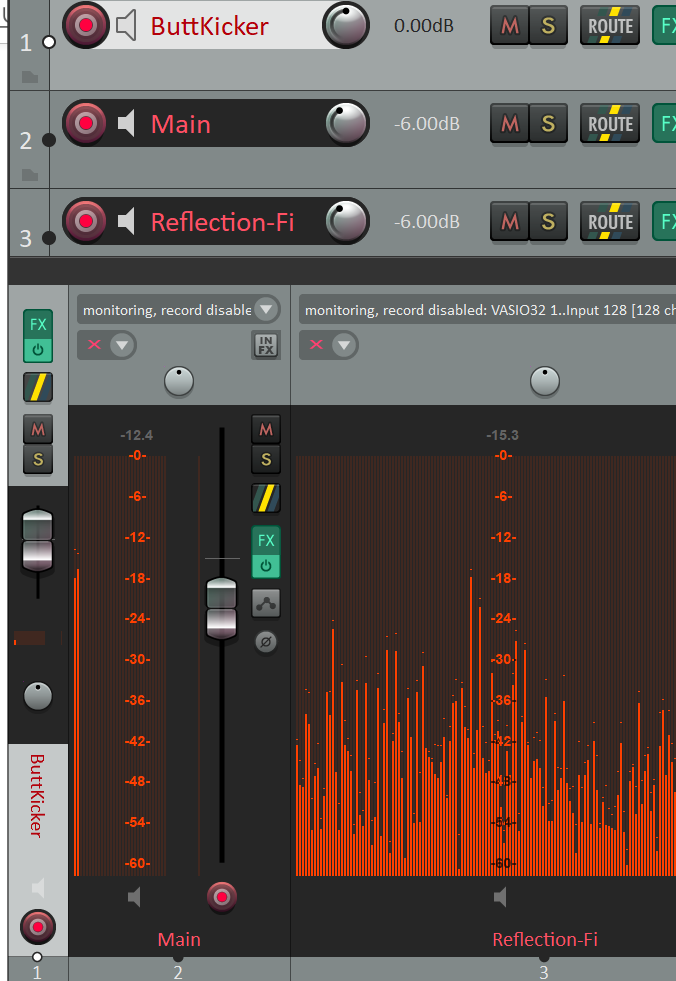Toggle phase invert on Main strip
676x981 pixels.
pyautogui.click(x=265, y=642)
